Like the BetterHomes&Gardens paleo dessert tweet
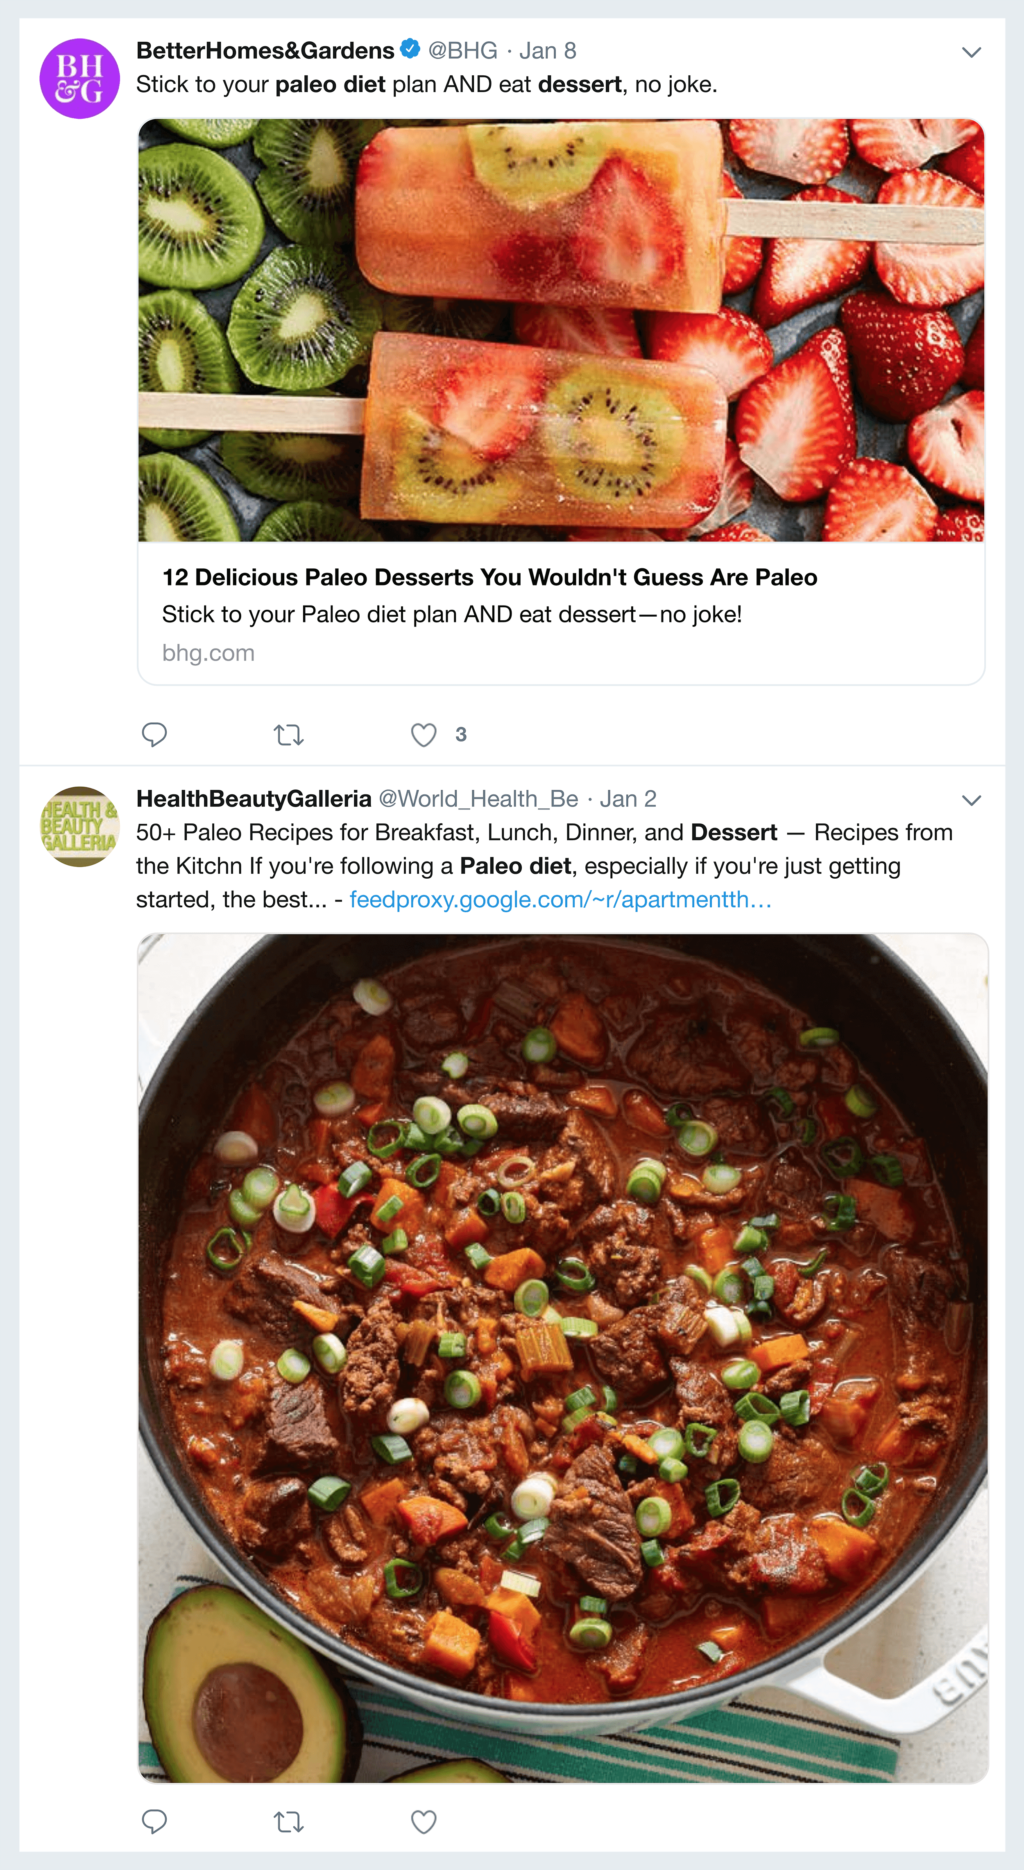The width and height of the screenshot is (1024, 1870). (424, 735)
